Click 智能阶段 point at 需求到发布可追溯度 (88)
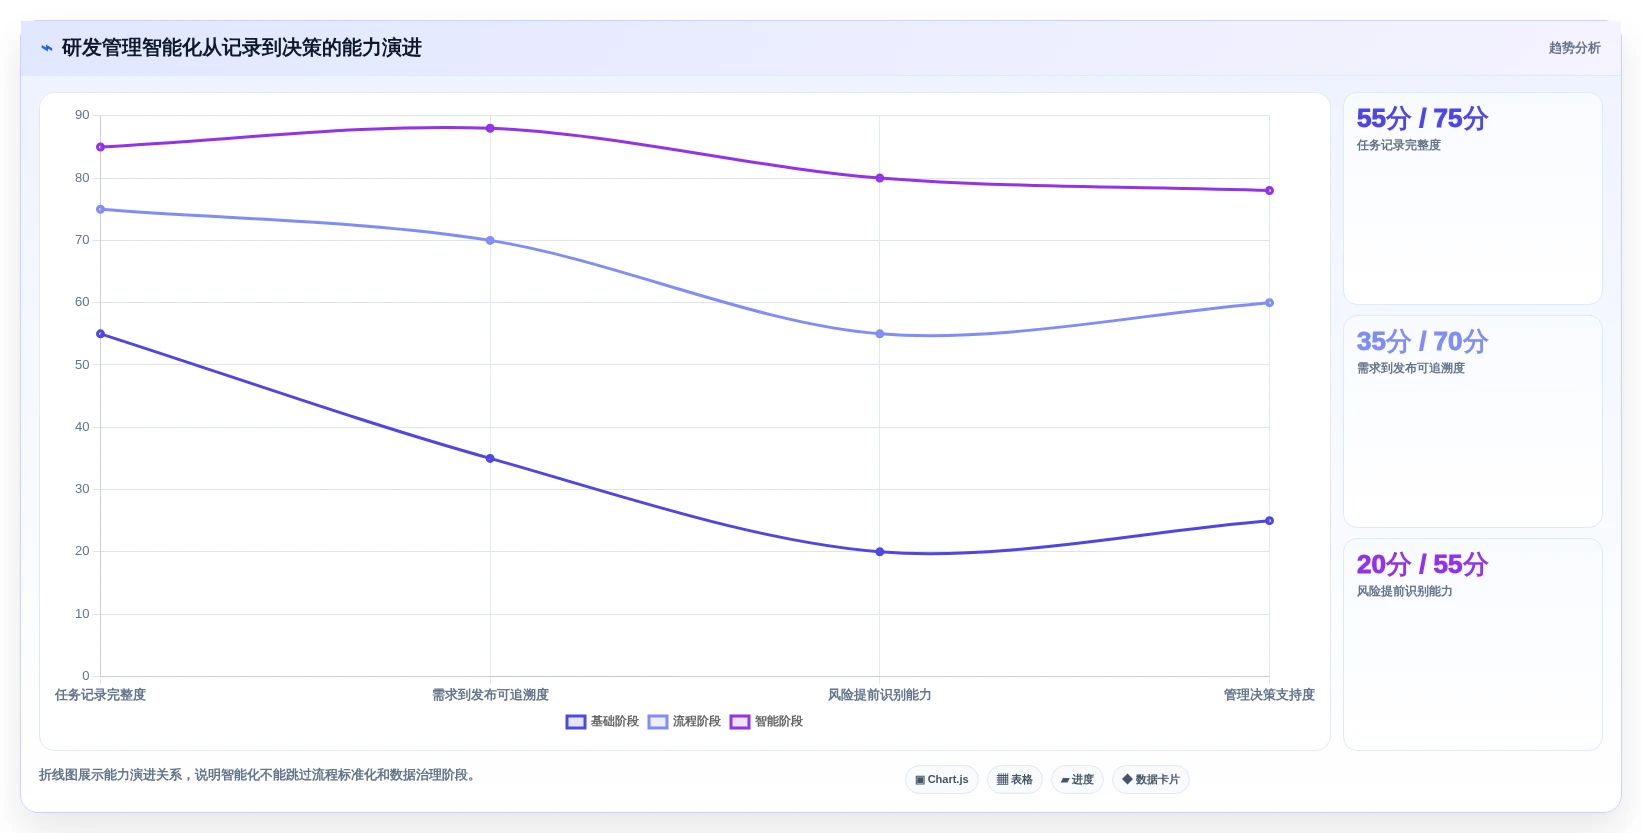The height and width of the screenshot is (833, 1642). 490,128
